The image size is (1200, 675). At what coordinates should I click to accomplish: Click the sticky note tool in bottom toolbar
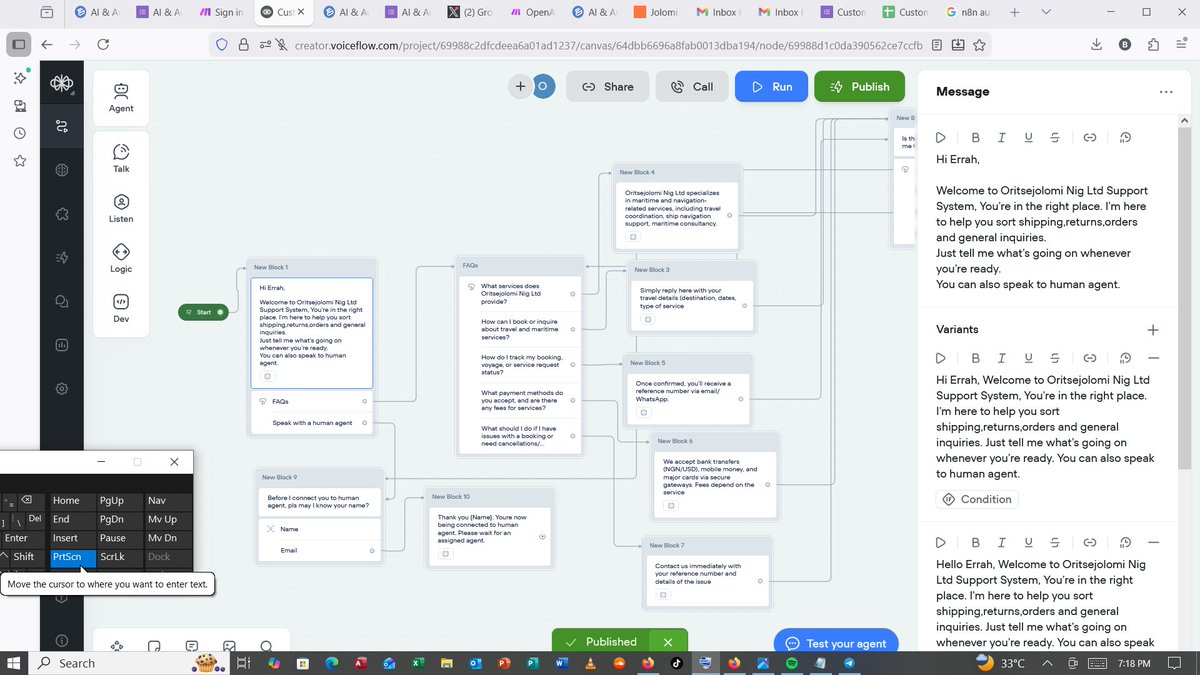[x=154, y=647]
